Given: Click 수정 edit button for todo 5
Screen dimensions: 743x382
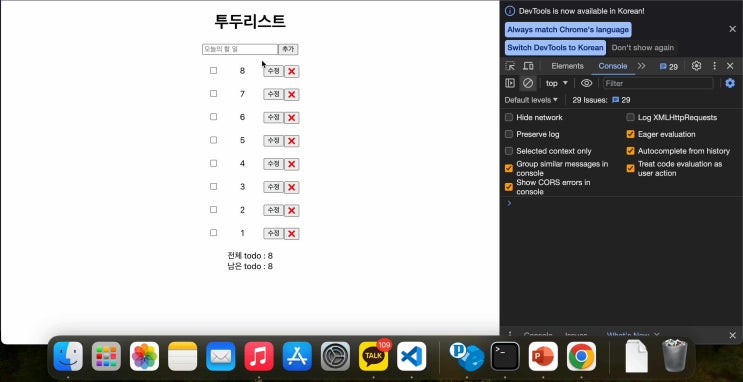Looking at the screenshot, I should coord(273,141).
